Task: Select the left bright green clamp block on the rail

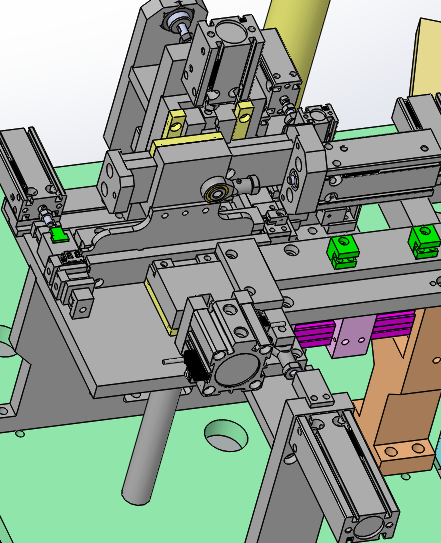Action: point(343,251)
